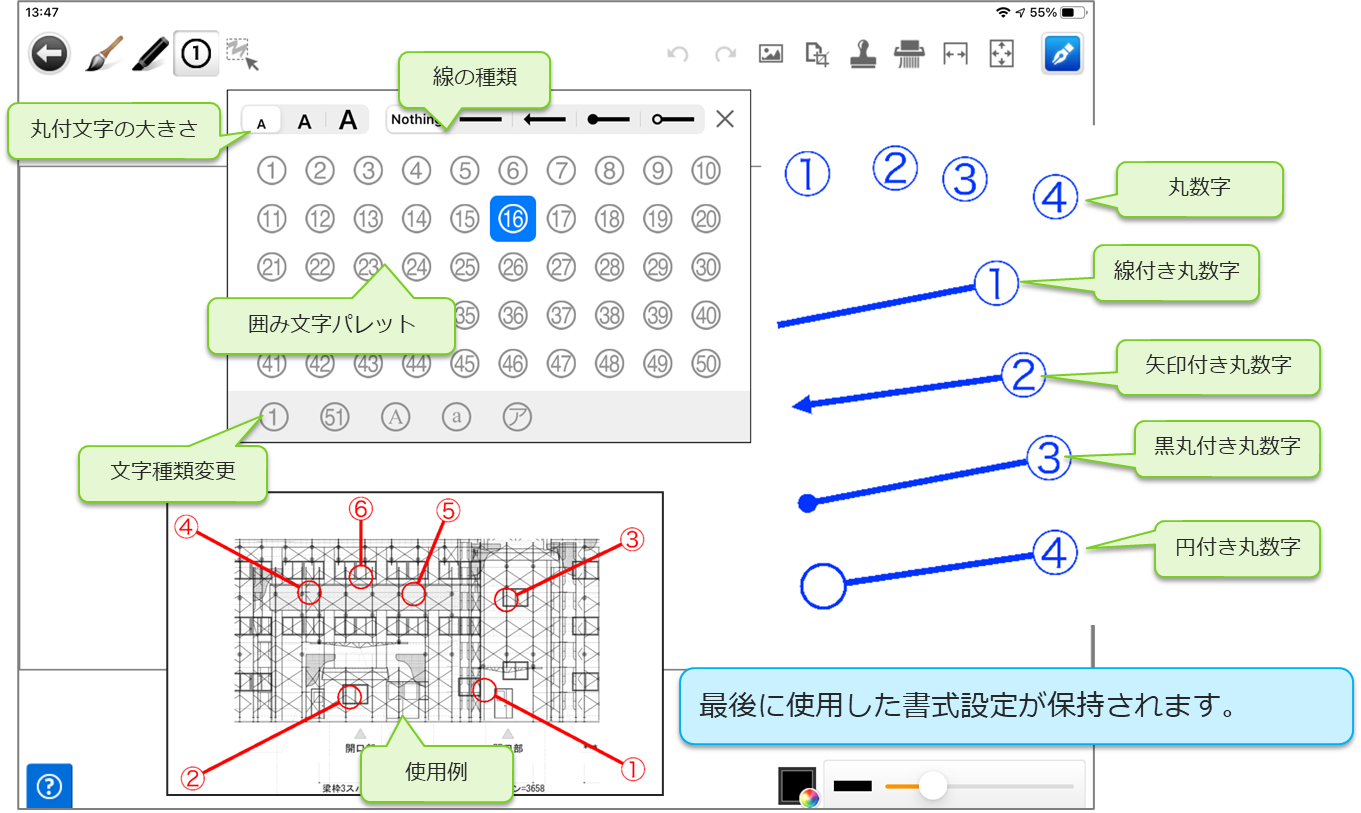1361x813 pixels.
Task: Close the enclosed character palette
Action: 725,119
